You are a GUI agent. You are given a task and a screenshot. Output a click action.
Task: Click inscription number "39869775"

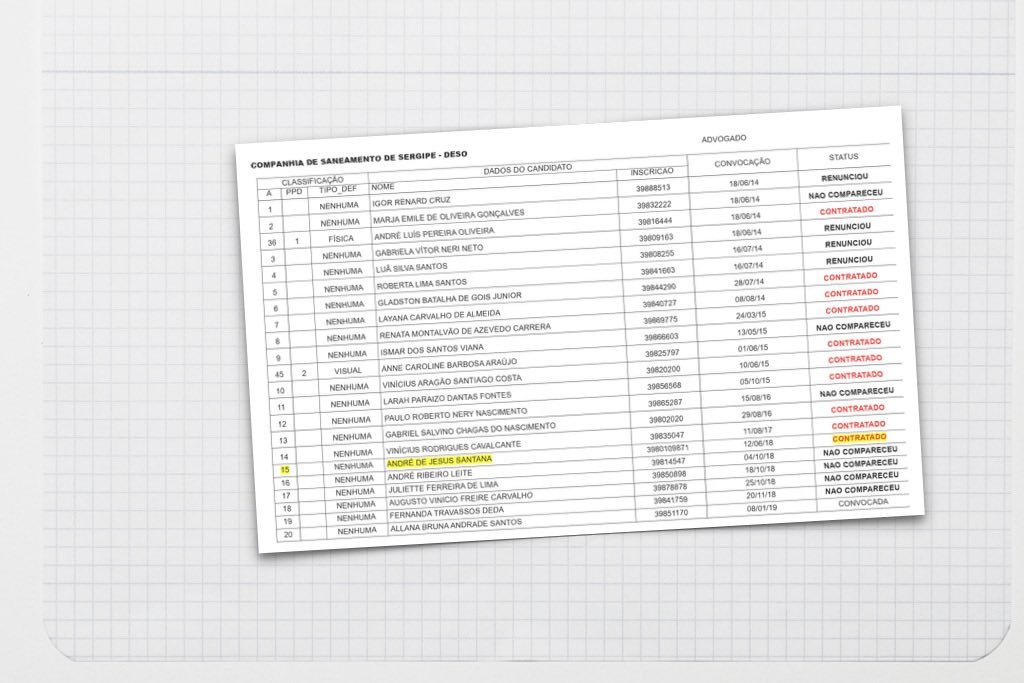pos(660,321)
